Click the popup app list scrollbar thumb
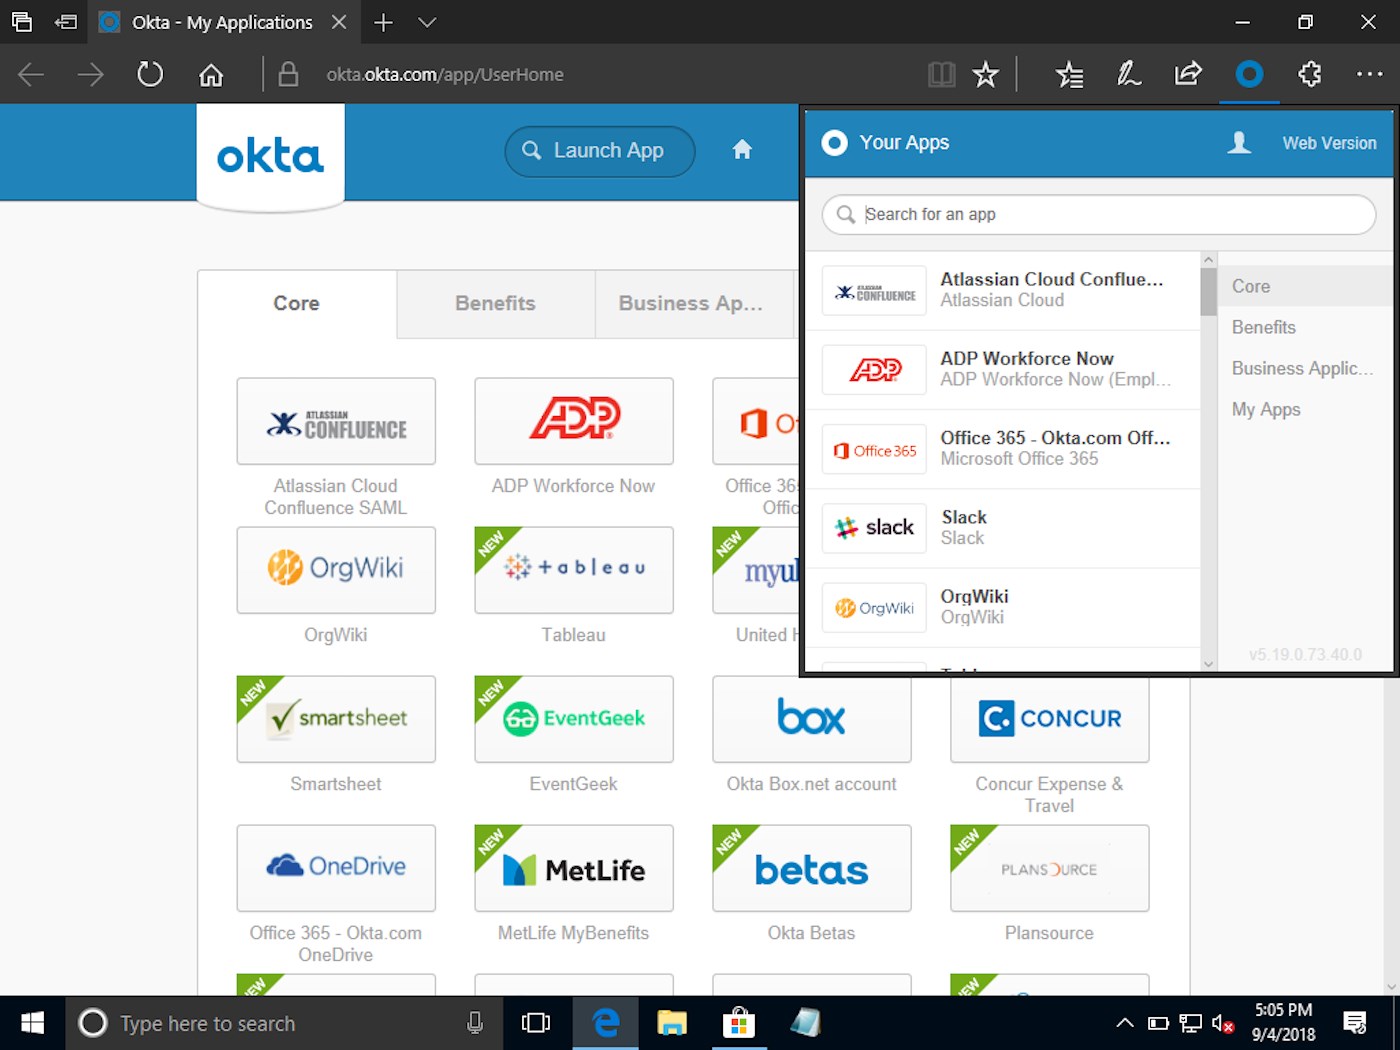1400x1050 pixels. [1209, 291]
